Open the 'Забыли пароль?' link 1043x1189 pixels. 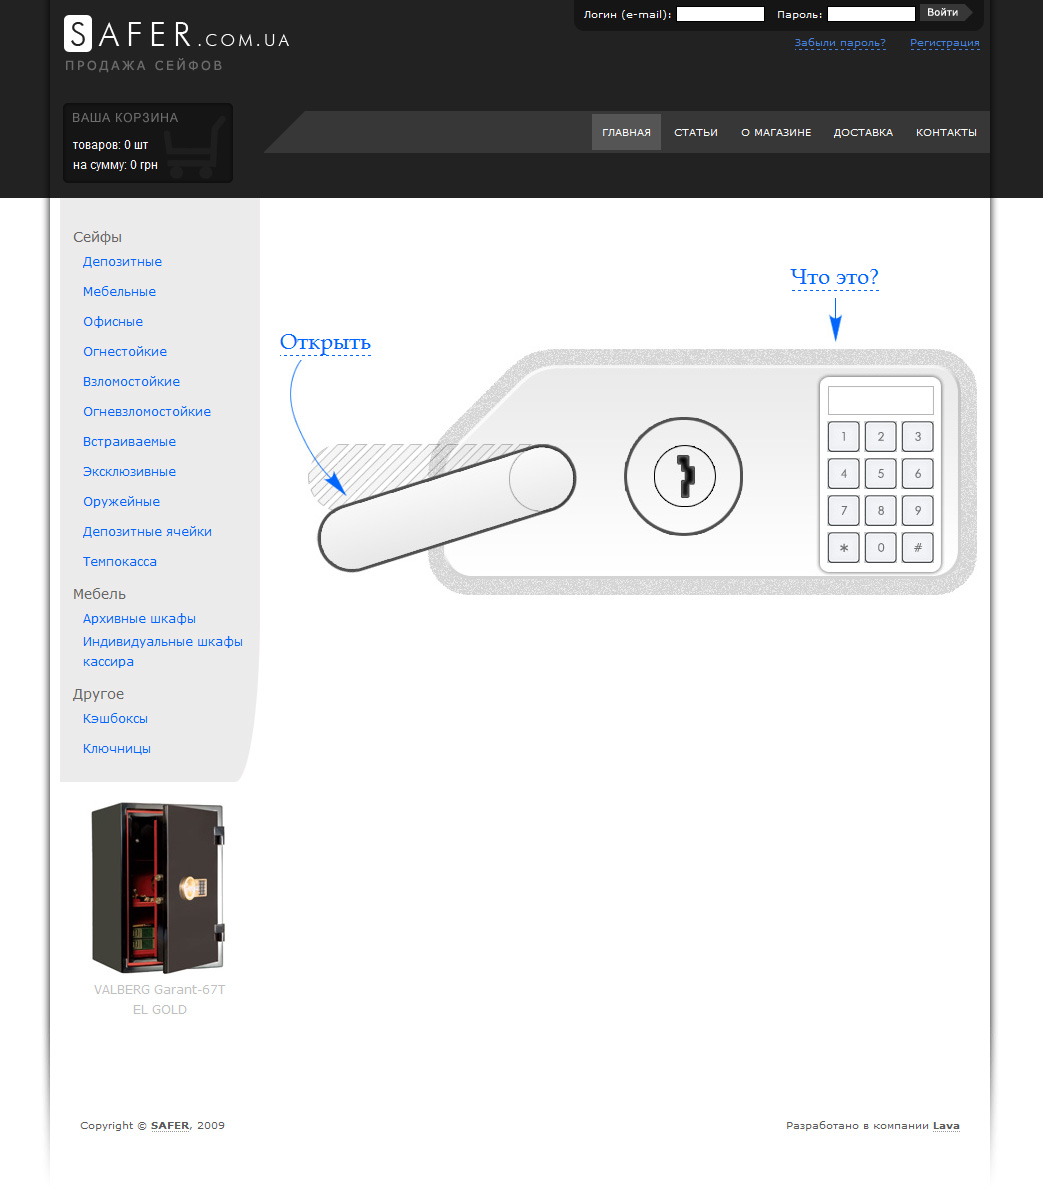(840, 42)
